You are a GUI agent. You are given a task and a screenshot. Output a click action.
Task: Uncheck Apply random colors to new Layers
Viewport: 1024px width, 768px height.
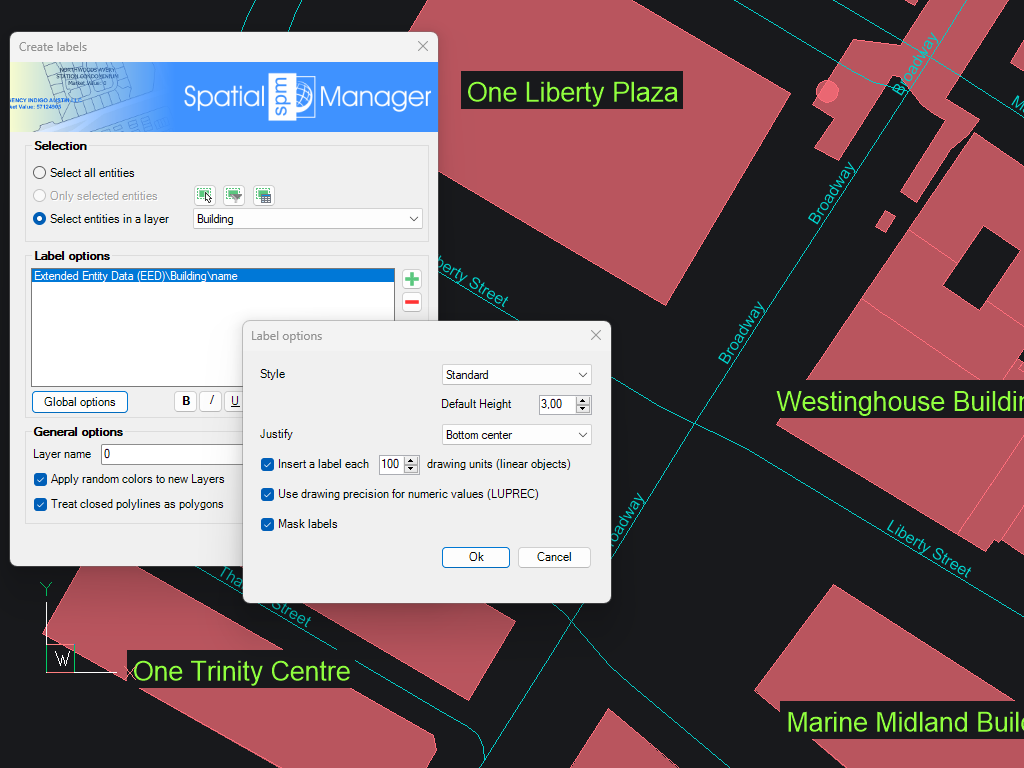tap(40, 479)
